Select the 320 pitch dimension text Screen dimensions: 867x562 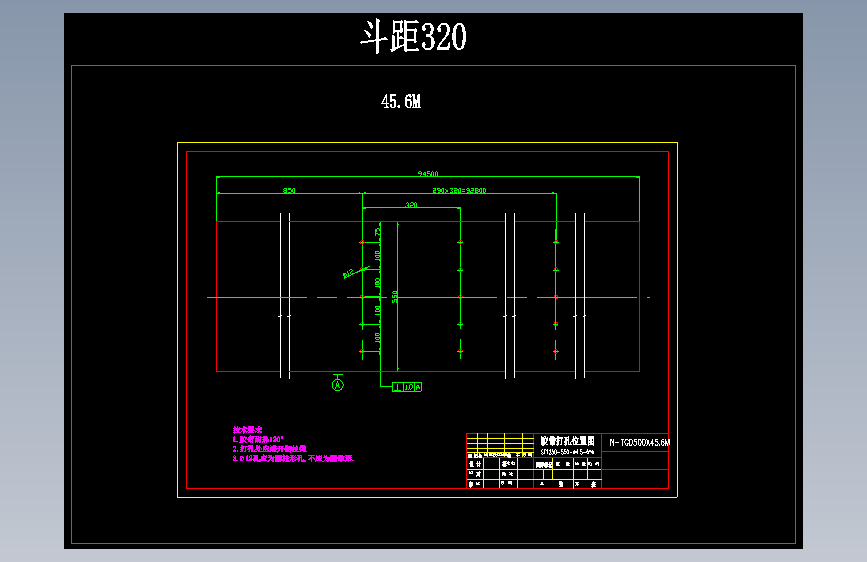tap(411, 205)
